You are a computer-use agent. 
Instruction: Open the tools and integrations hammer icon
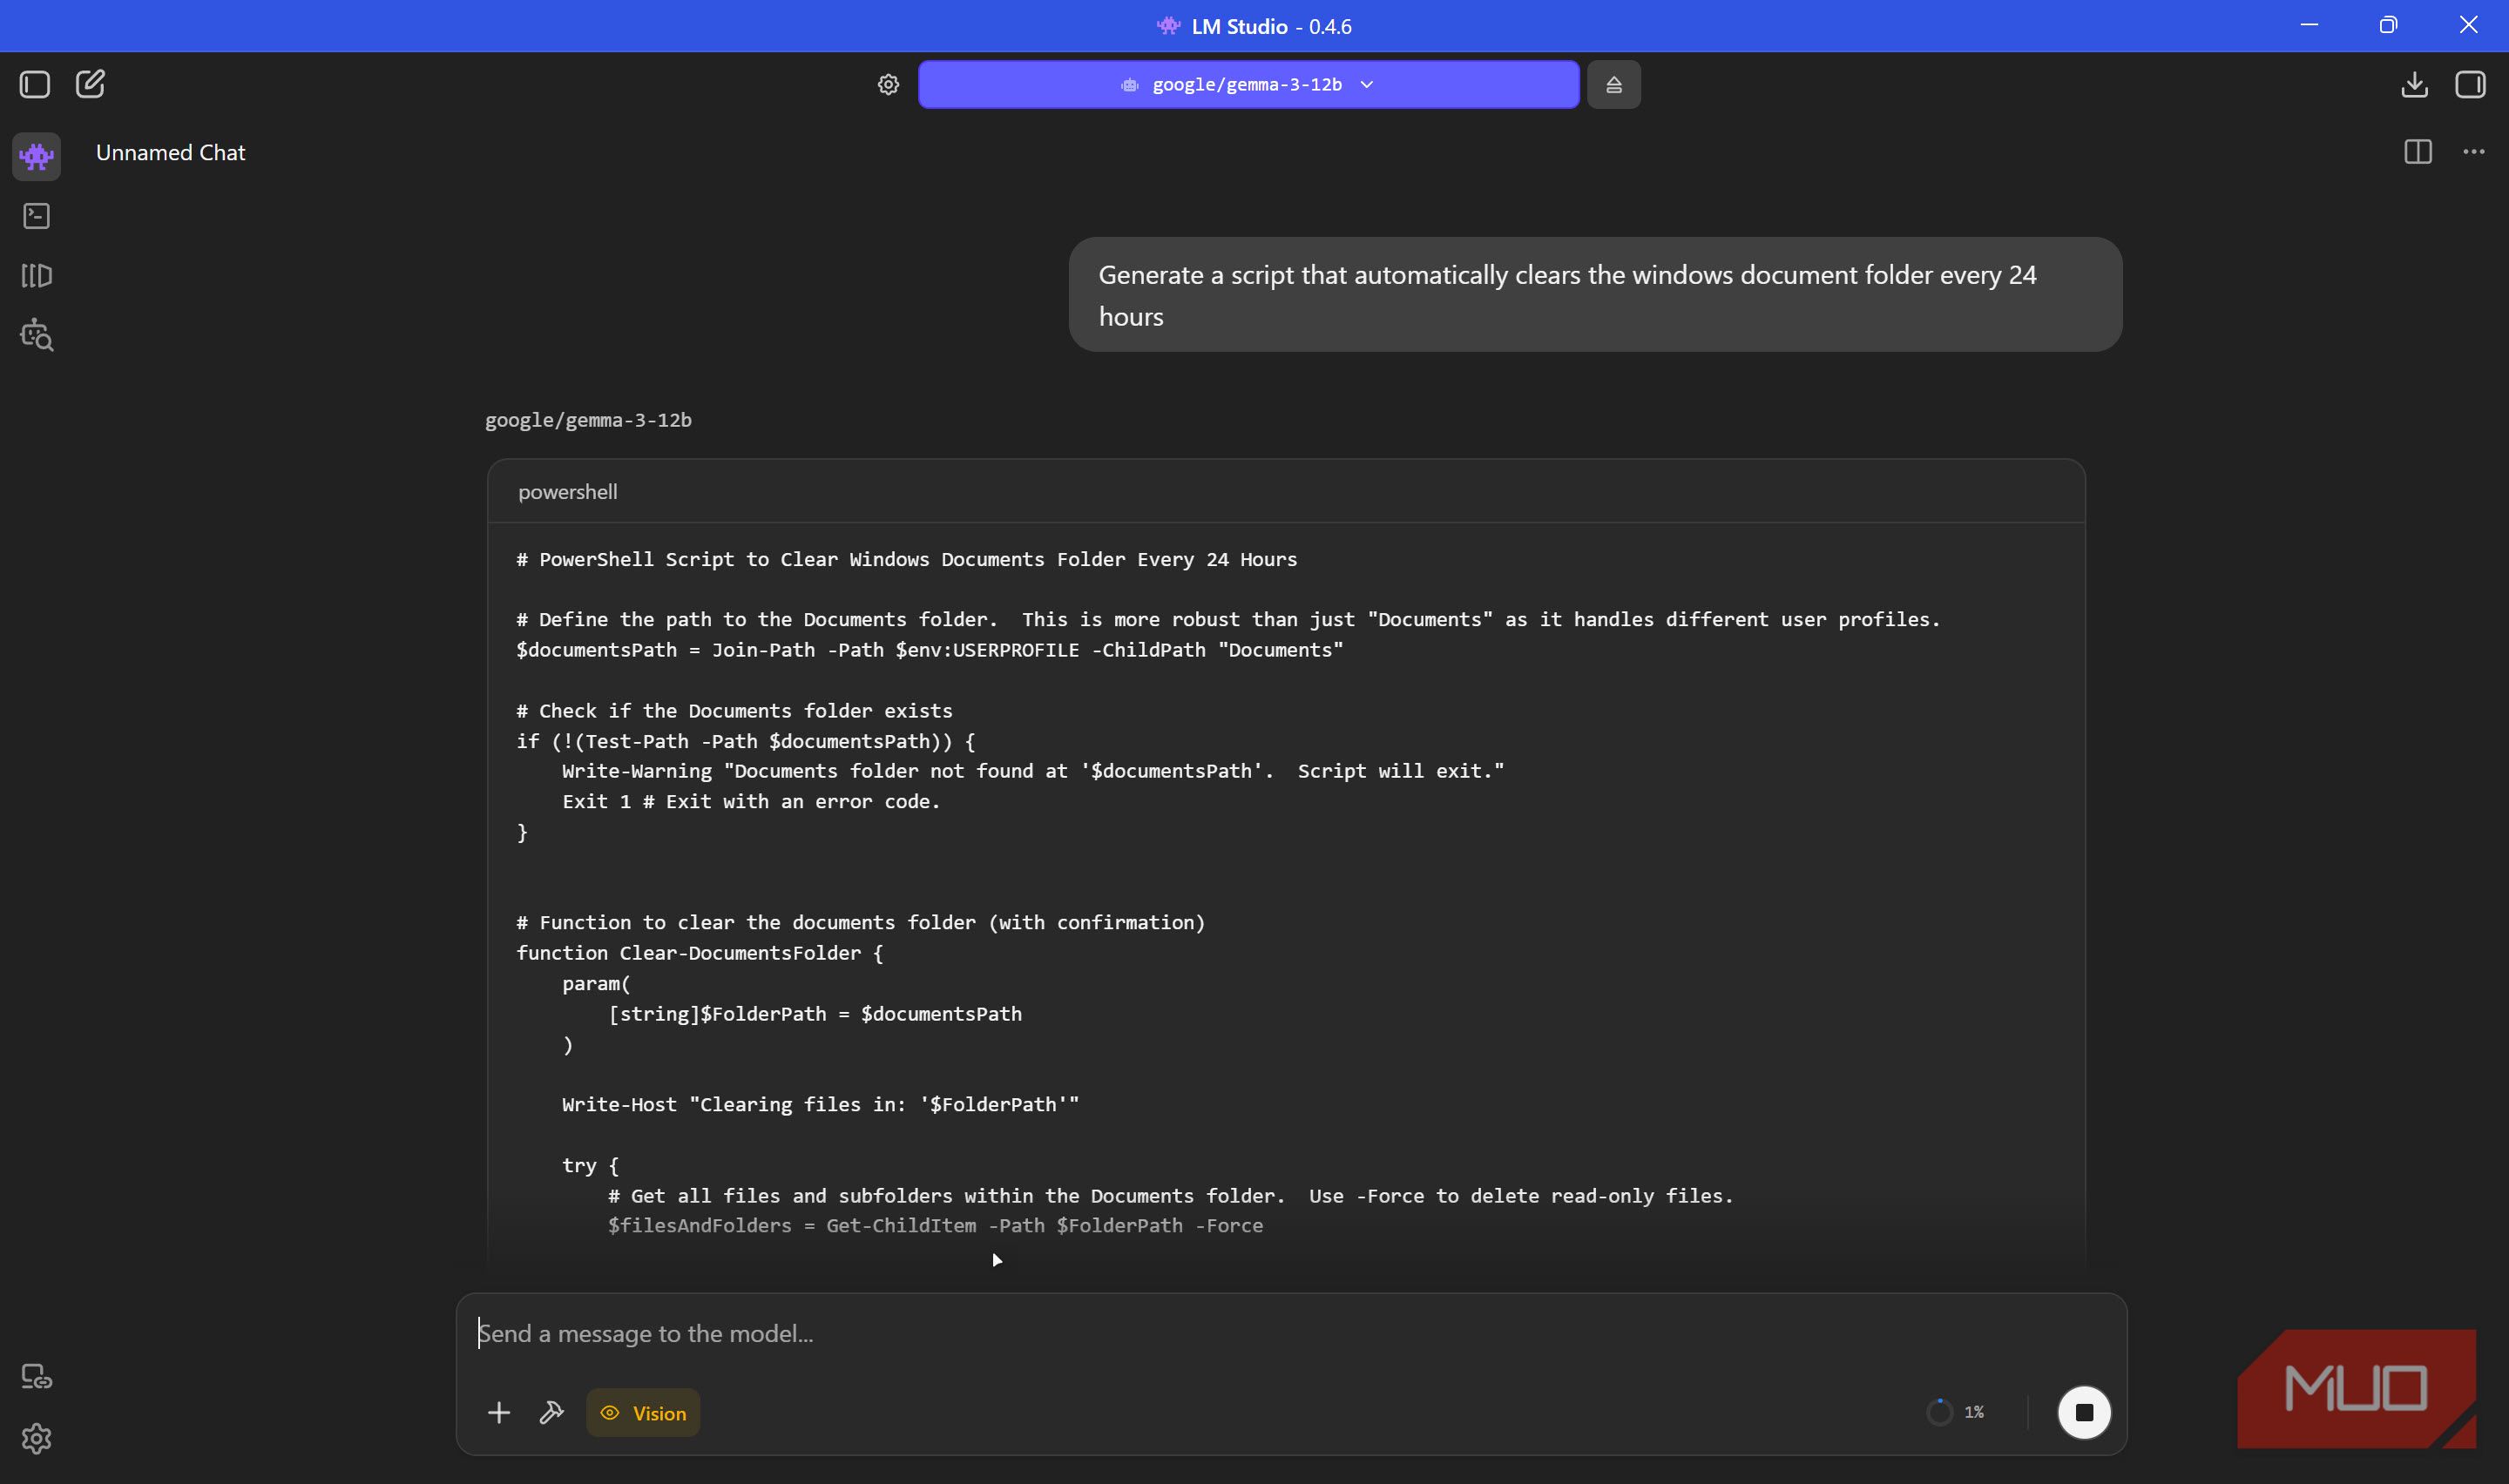pyautogui.click(x=552, y=1412)
